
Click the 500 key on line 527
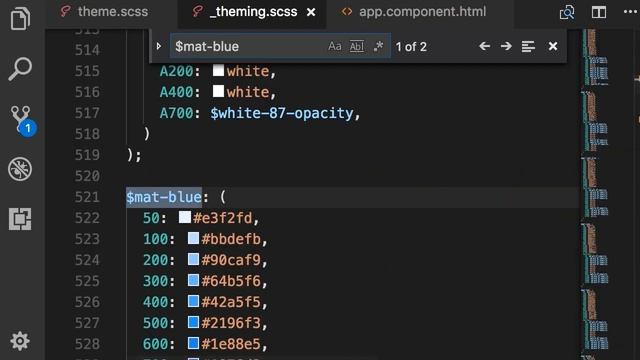tap(155, 323)
